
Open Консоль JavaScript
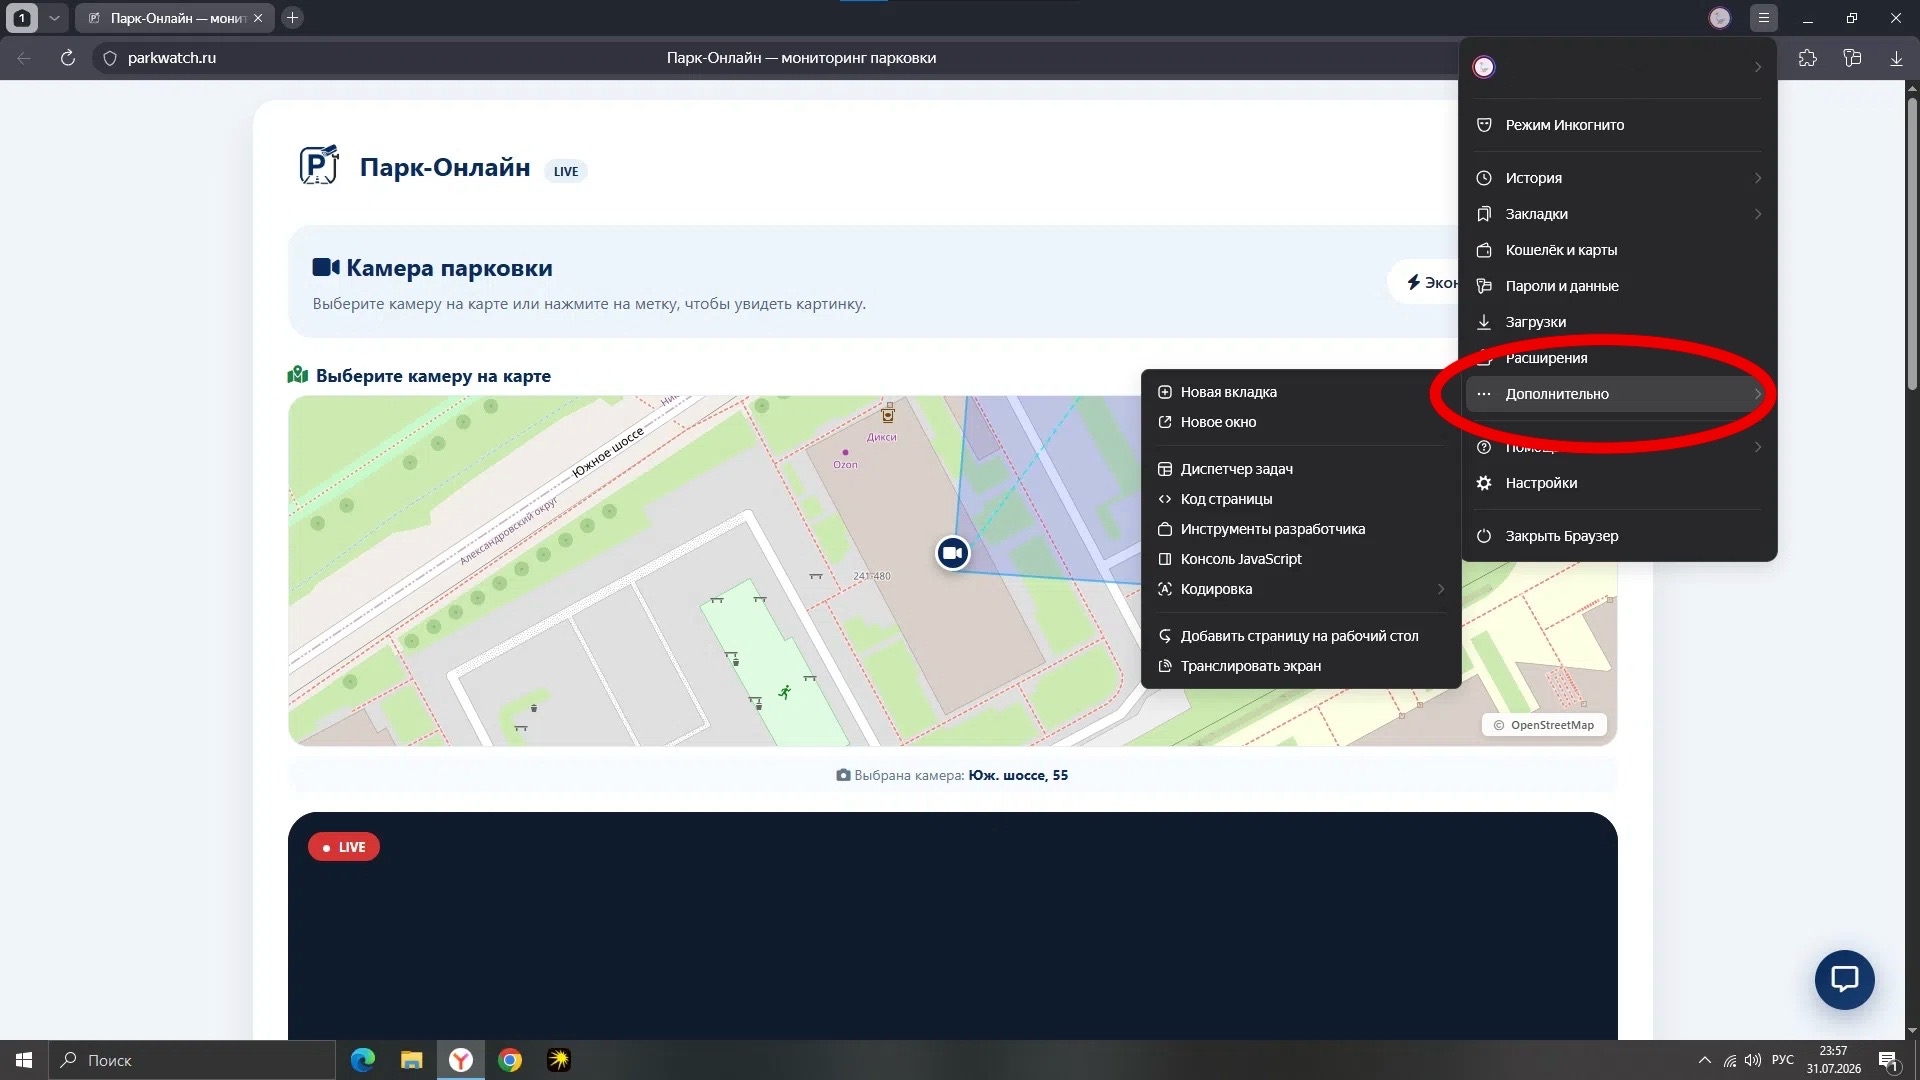click(1301, 559)
